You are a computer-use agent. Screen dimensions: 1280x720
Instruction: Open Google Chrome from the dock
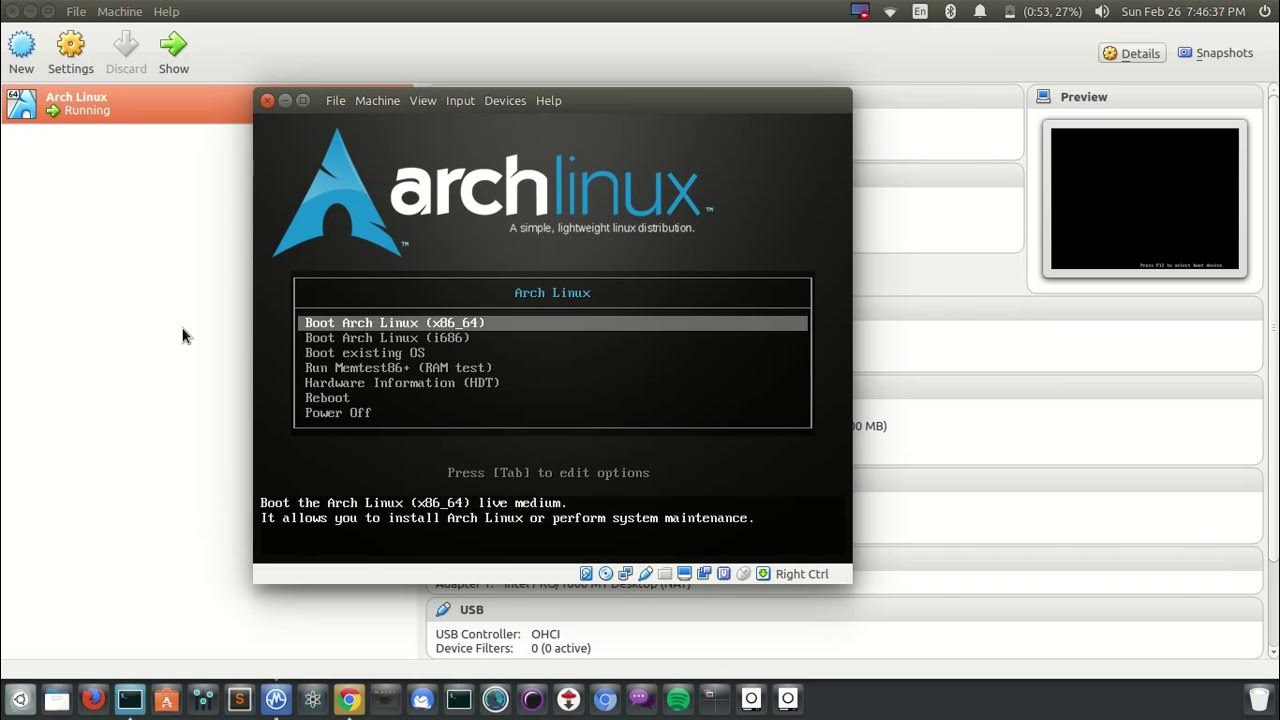click(349, 699)
